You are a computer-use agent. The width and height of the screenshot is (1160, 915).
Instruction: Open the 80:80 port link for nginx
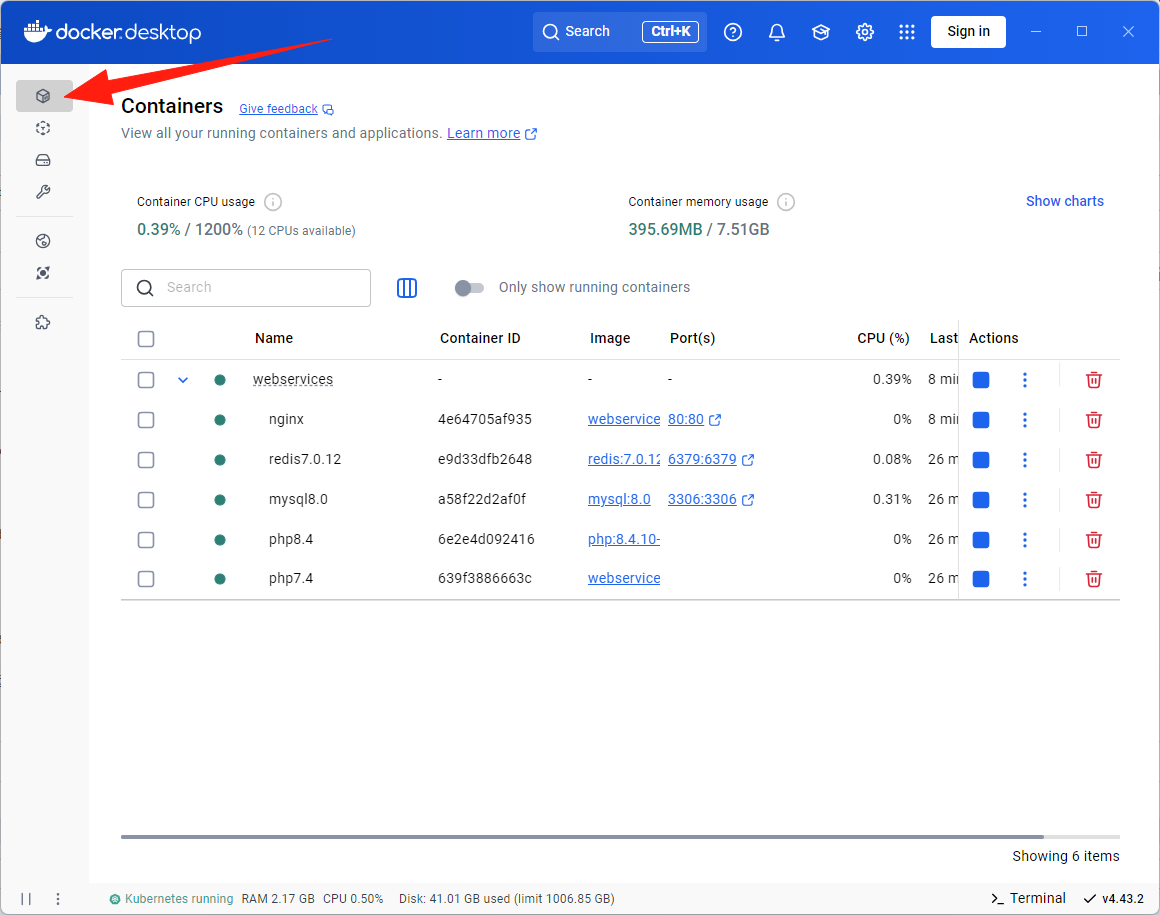[x=686, y=419]
